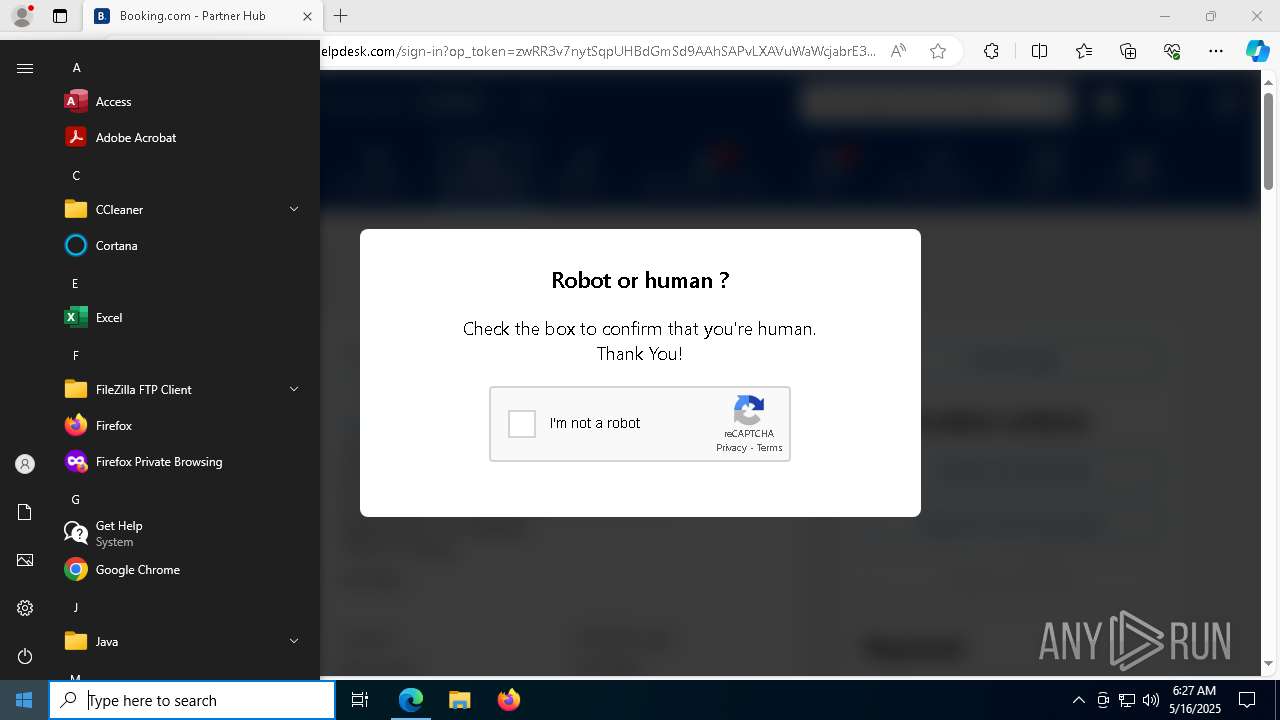Add this page to favorites
The width and height of the screenshot is (1280, 720).
[937, 51]
